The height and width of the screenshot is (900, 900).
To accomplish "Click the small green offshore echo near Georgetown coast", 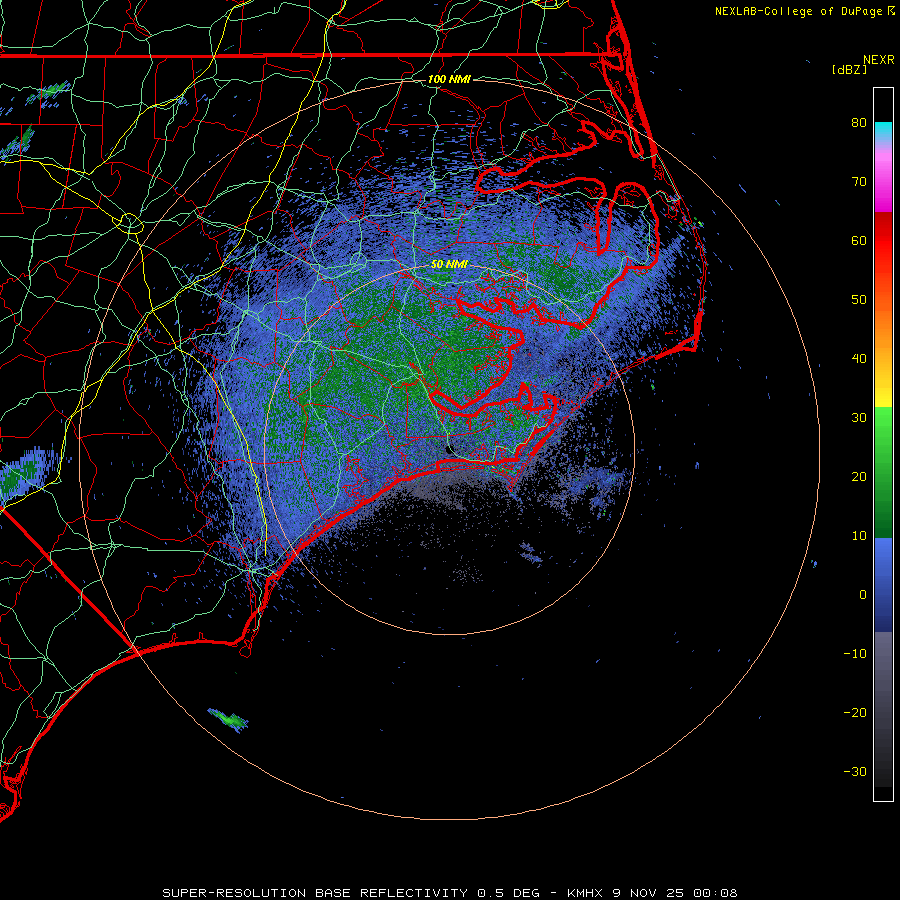I will [228, 720].
